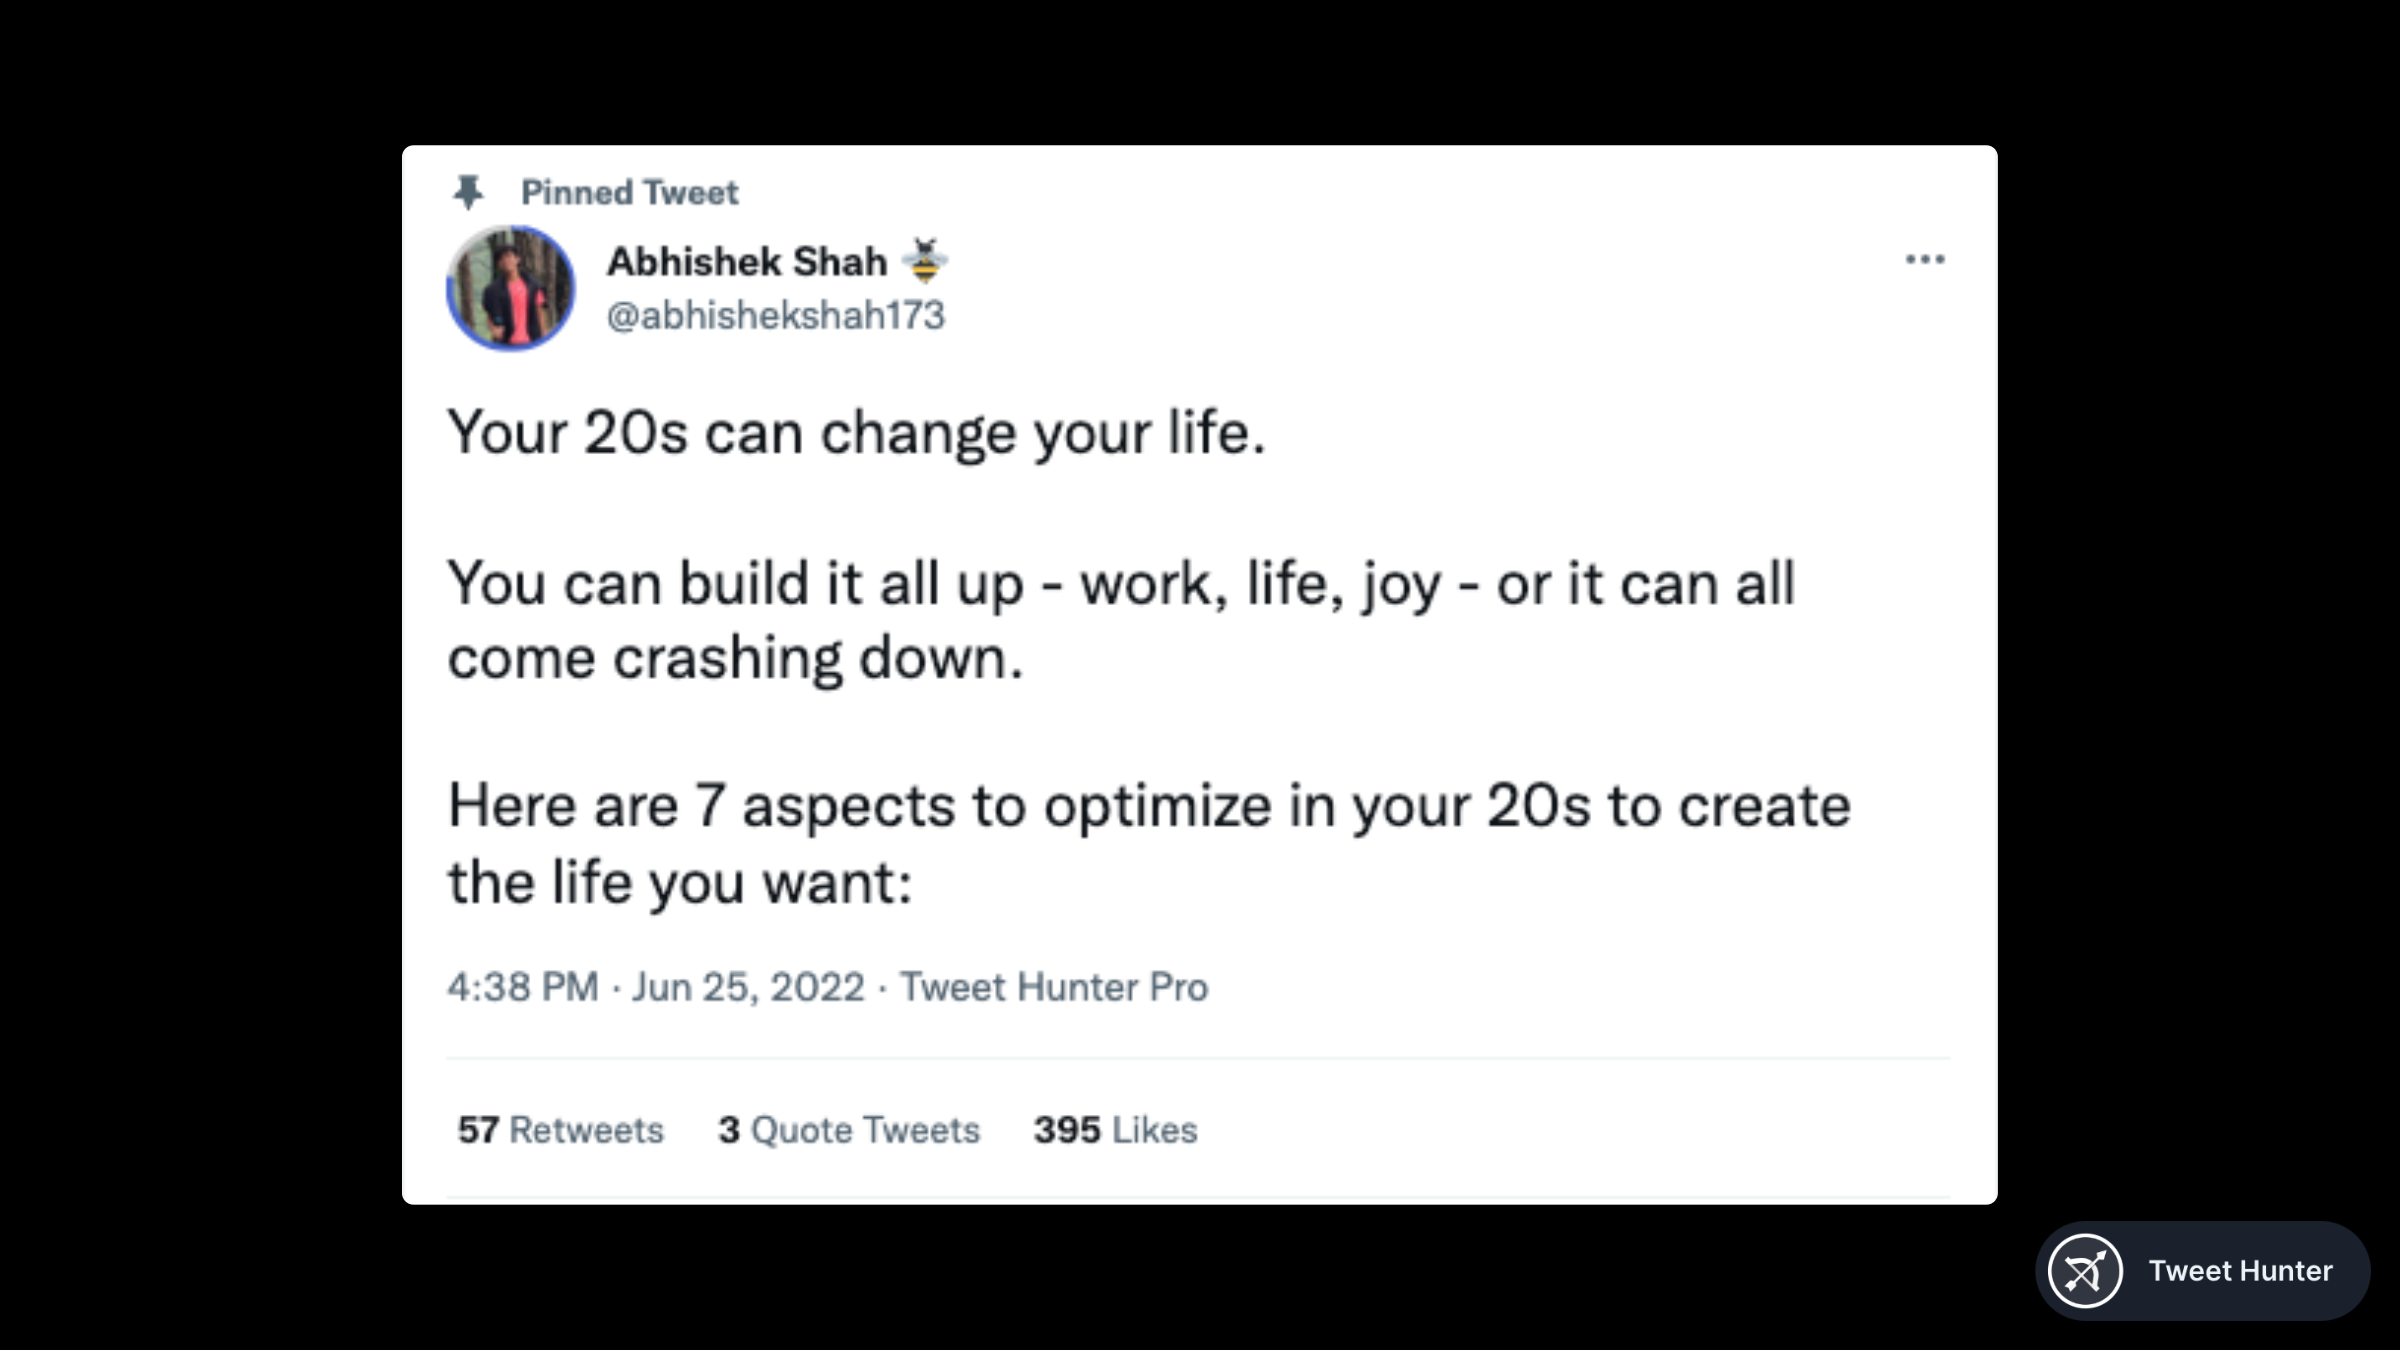Image resolution: width=2400 pixels, height=1350 pixels.
Task: Click the Abhishek Shah display name
Action: point(746,262)
